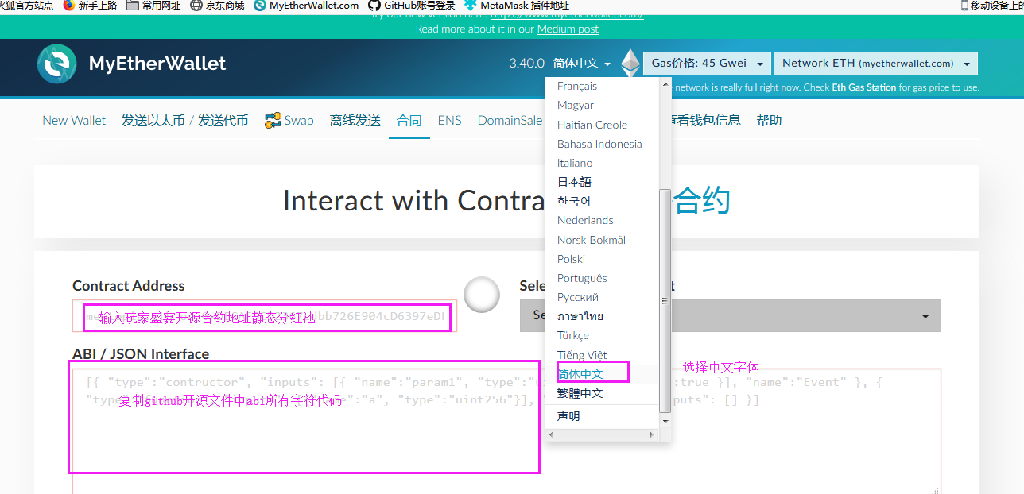Image resolution: width=1024 pixels, height=494 pixels.
Task: Select Magyar in language list
Action: (575, 105)
